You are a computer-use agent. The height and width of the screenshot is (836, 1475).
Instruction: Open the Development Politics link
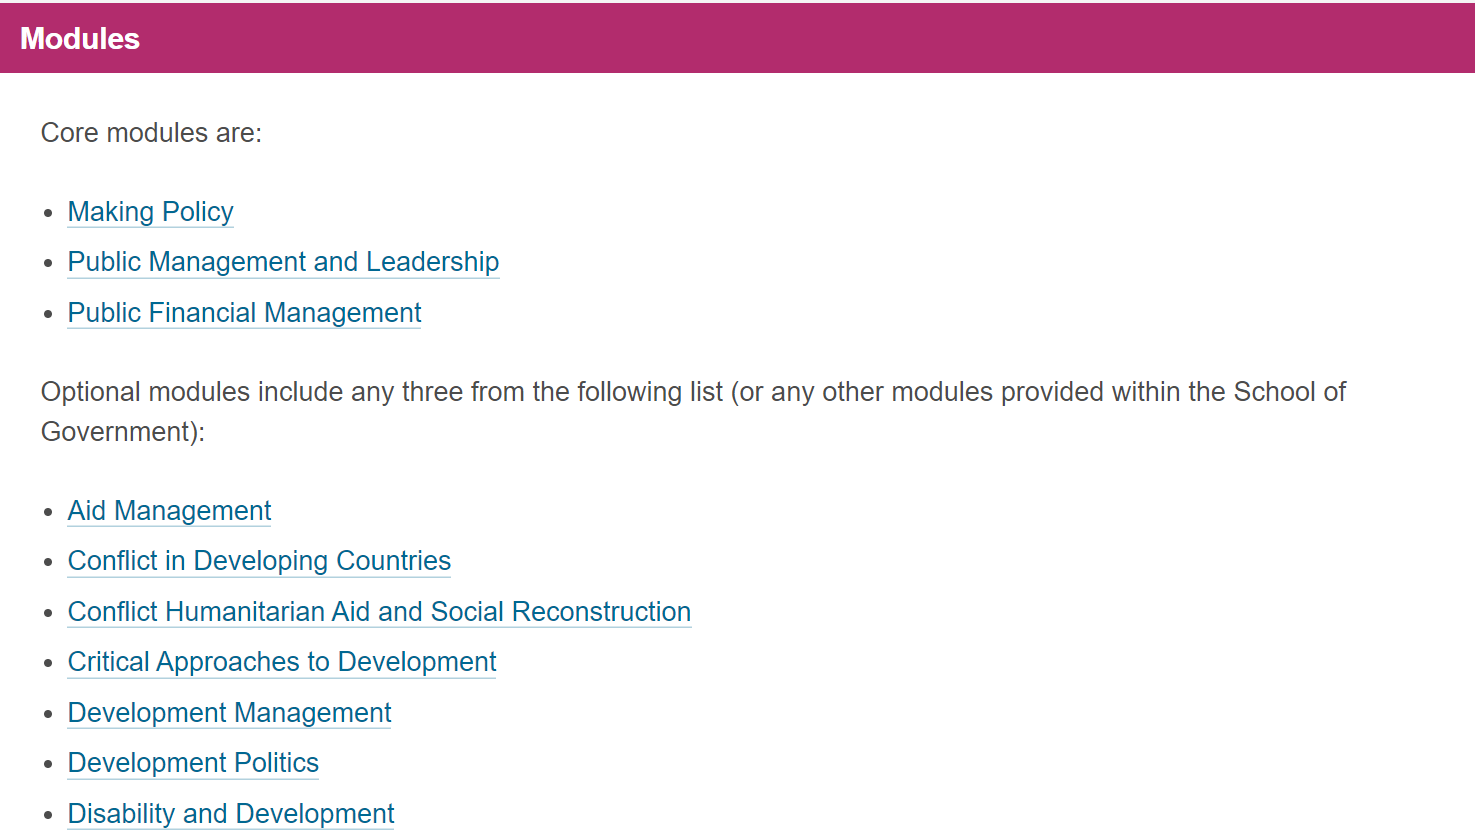coord(193,763)
